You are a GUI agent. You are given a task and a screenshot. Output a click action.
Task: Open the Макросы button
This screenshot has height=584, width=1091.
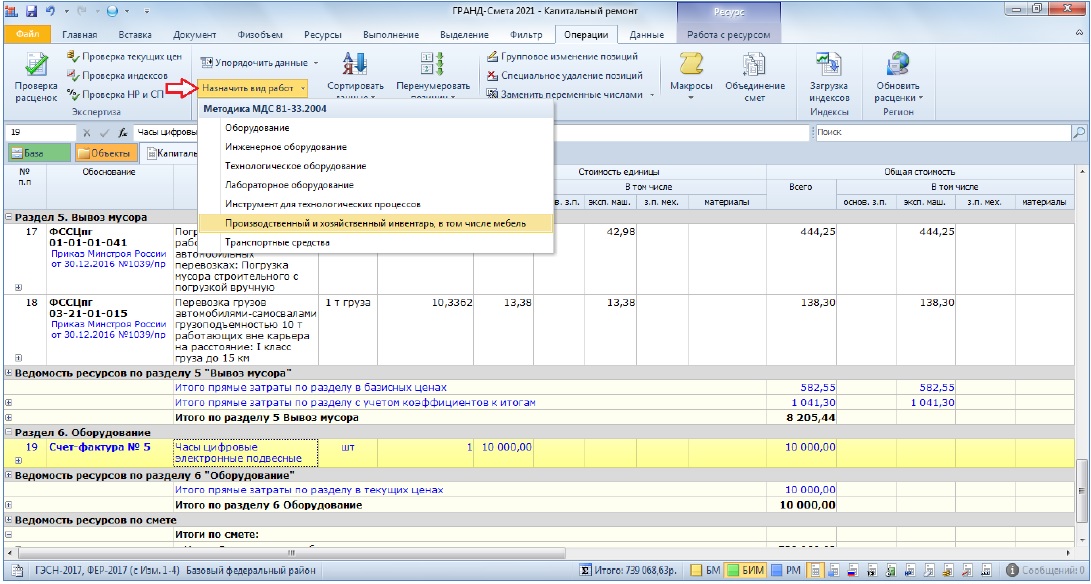(691, 78)
